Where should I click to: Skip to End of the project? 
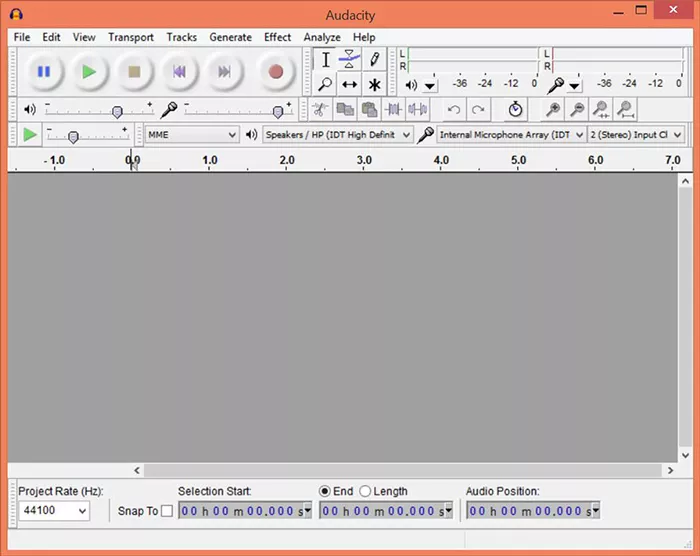pyautogui.click(x=224, y=71)
